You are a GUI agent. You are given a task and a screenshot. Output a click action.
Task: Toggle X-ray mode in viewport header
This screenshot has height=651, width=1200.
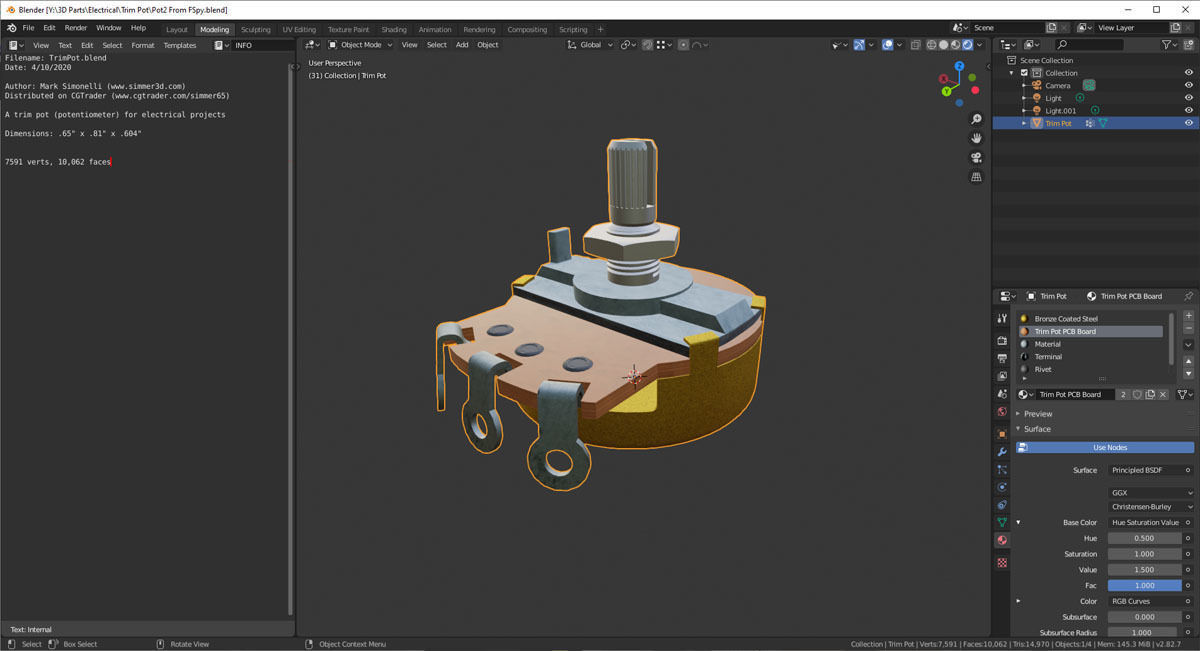(914, 45)
